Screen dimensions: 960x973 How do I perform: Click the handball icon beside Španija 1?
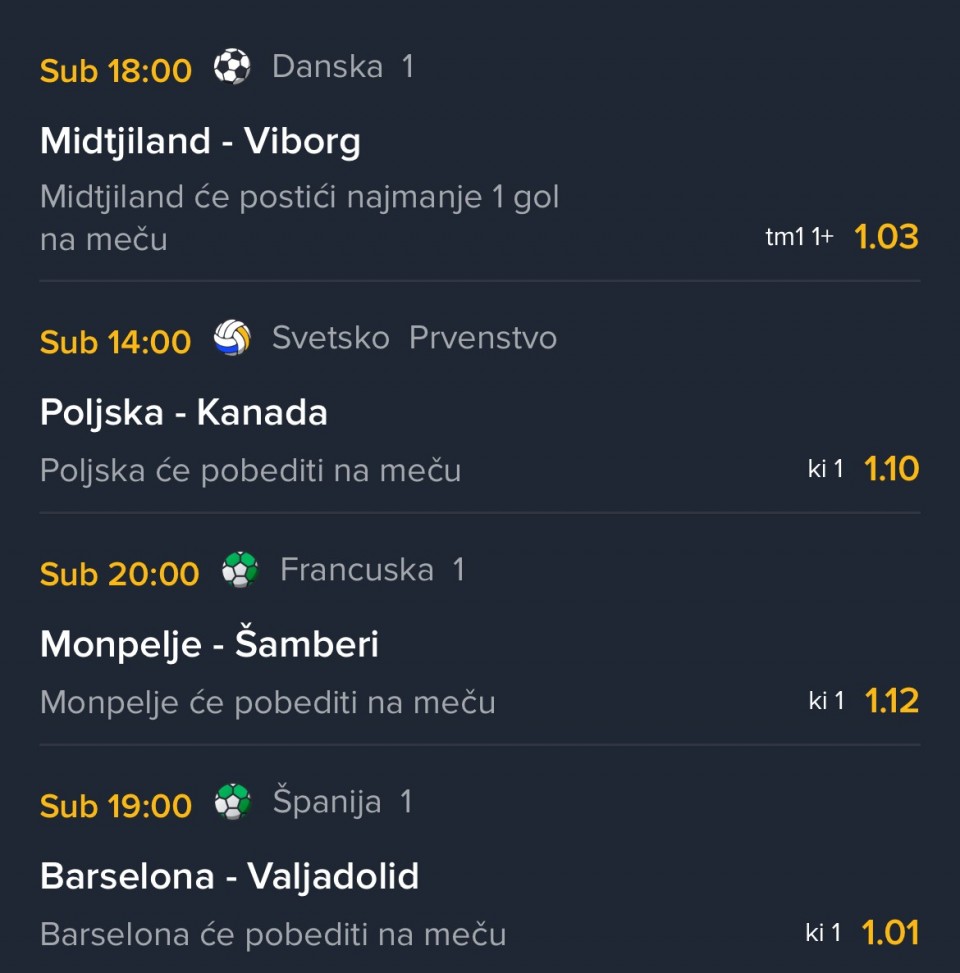click(232, 802)
